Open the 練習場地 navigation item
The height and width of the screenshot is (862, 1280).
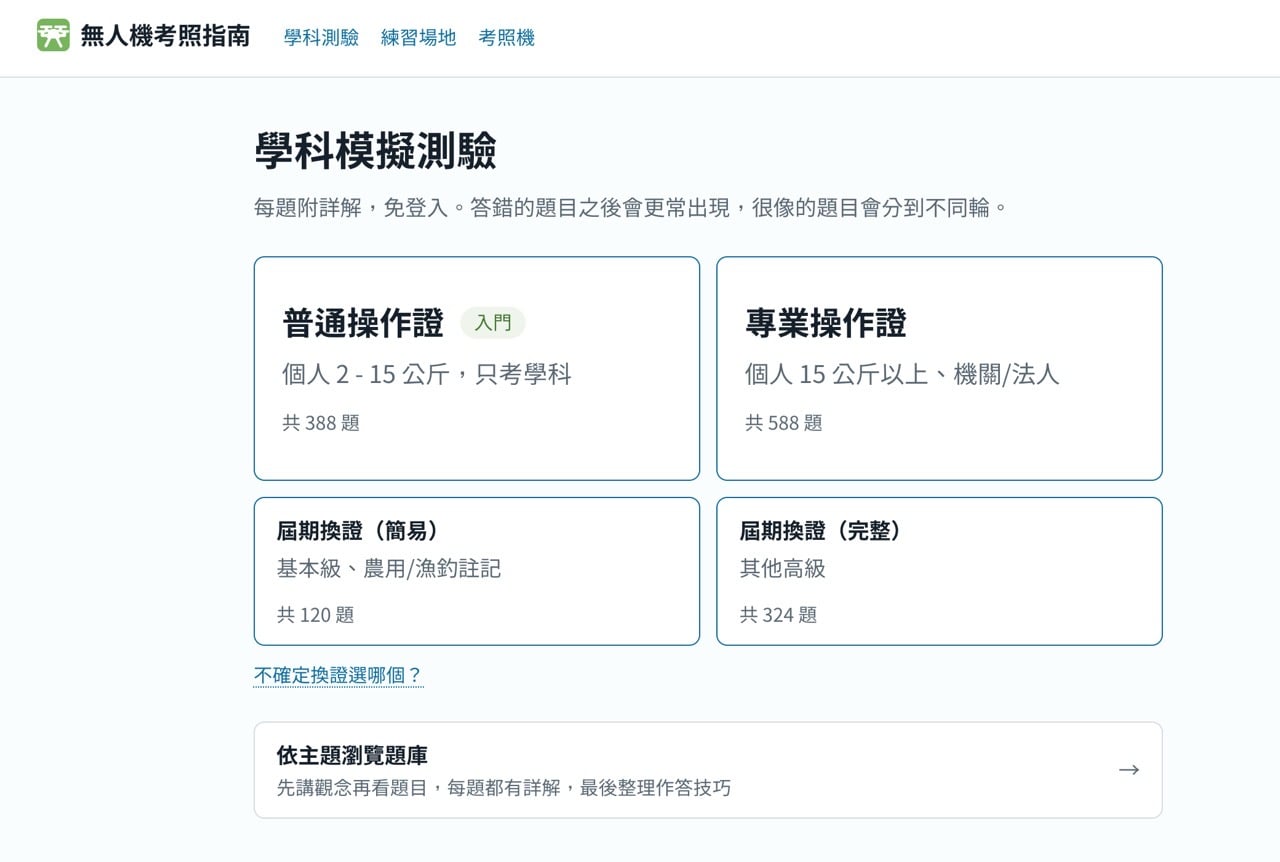tap(418, 37)
